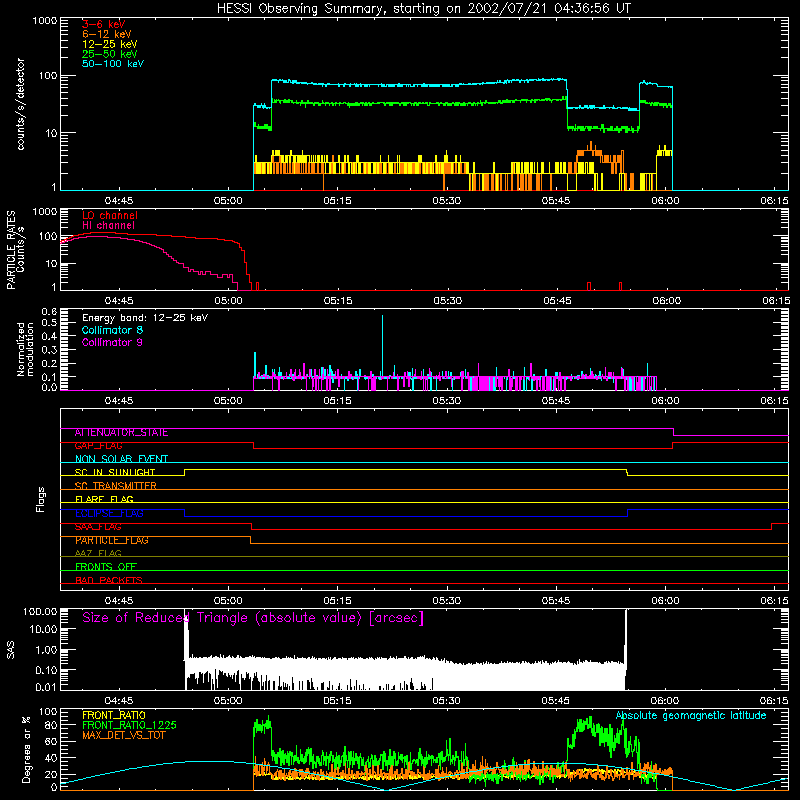This screenshot has width=800, height=800.
Task: Click the 05:45 tick under SAS plot
Action: tap(556, 701)
